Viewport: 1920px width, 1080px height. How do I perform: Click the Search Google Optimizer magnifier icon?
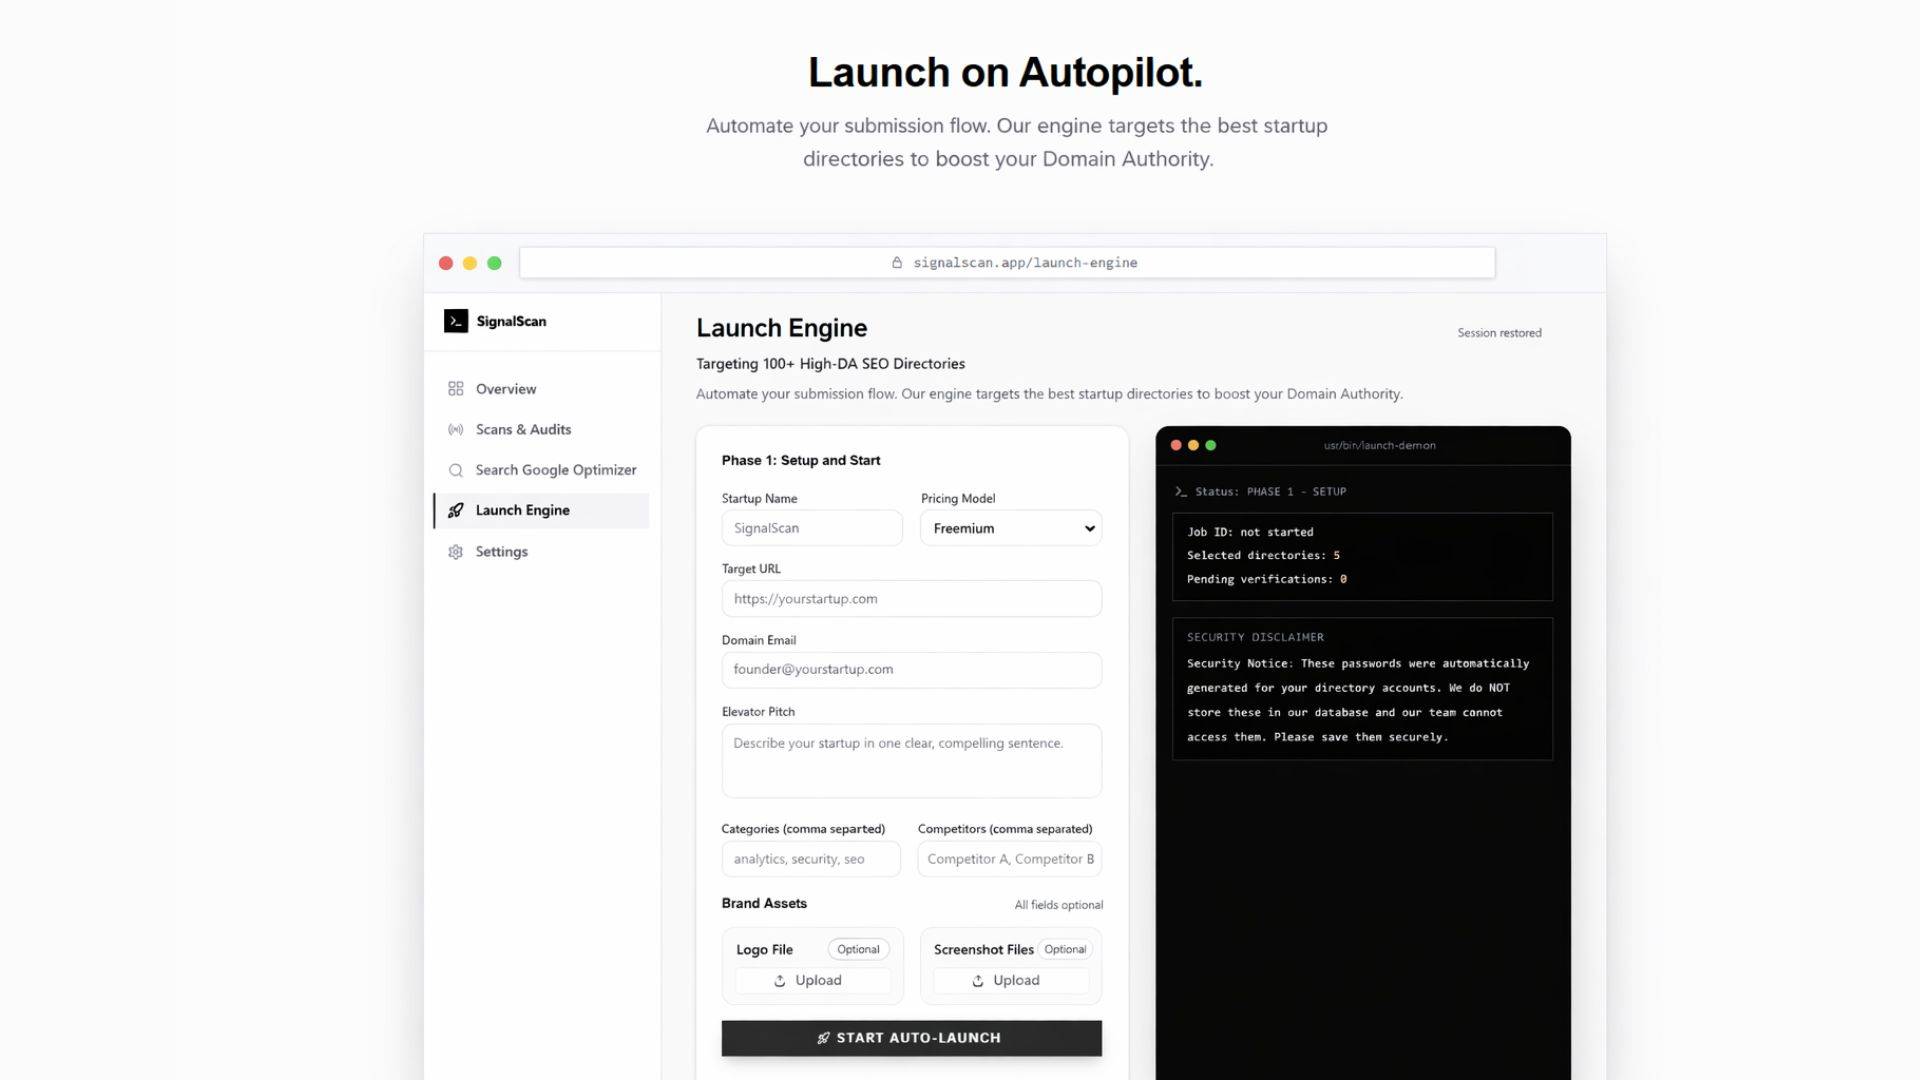pos(456,470)
